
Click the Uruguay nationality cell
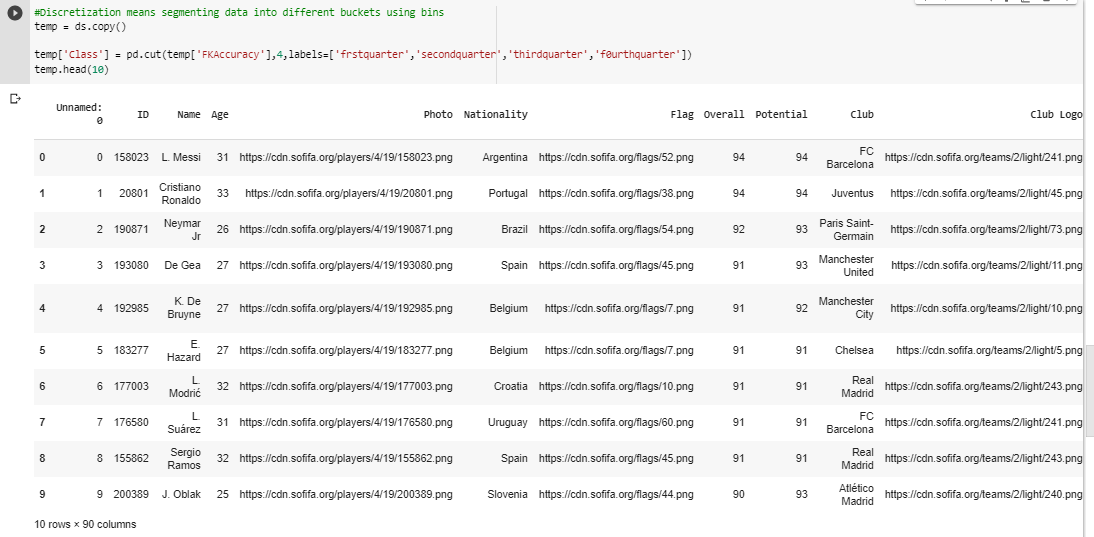click(508, 423)
